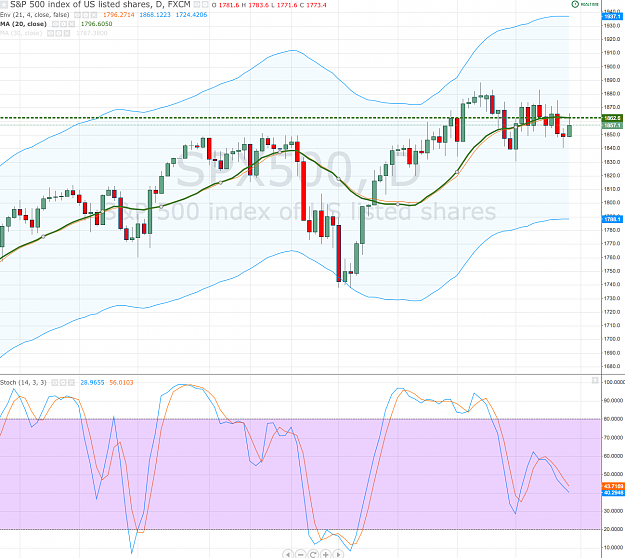This screenshot has width=625, height=558.
Task: Zoom out using the minus button
Action: point(300,554)
